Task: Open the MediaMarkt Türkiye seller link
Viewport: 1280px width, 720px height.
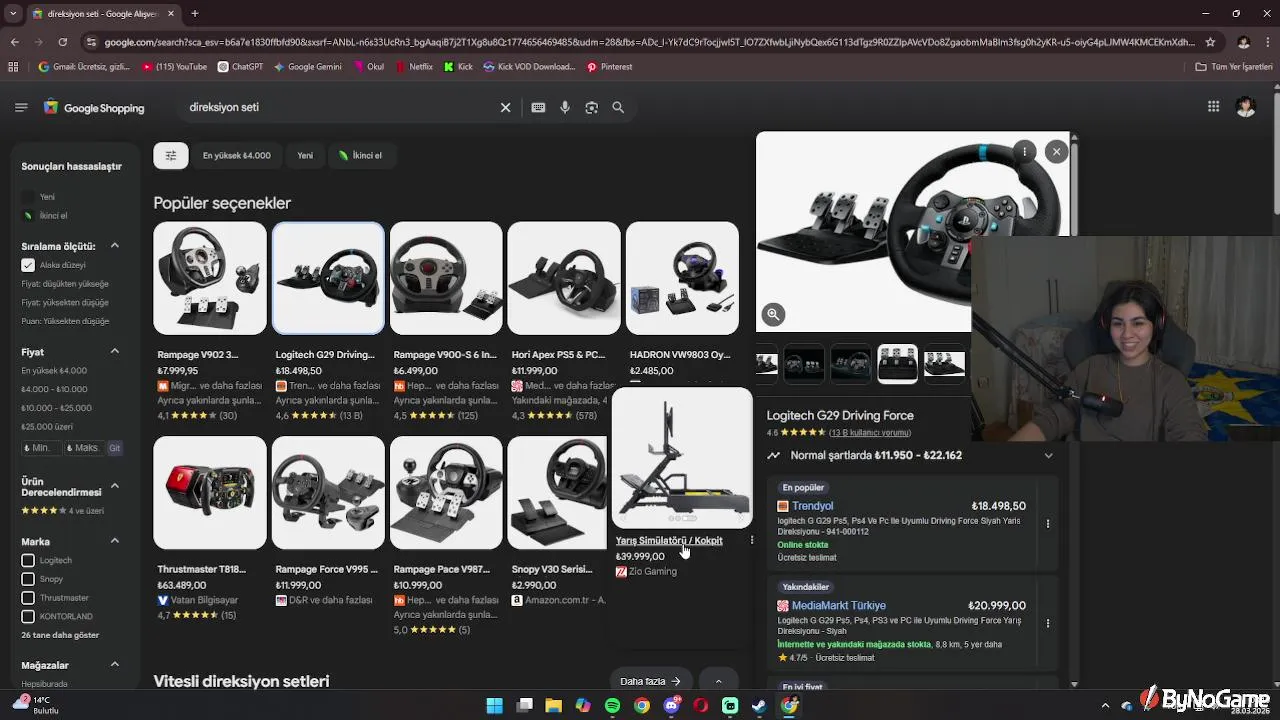Action: [838, 606]
